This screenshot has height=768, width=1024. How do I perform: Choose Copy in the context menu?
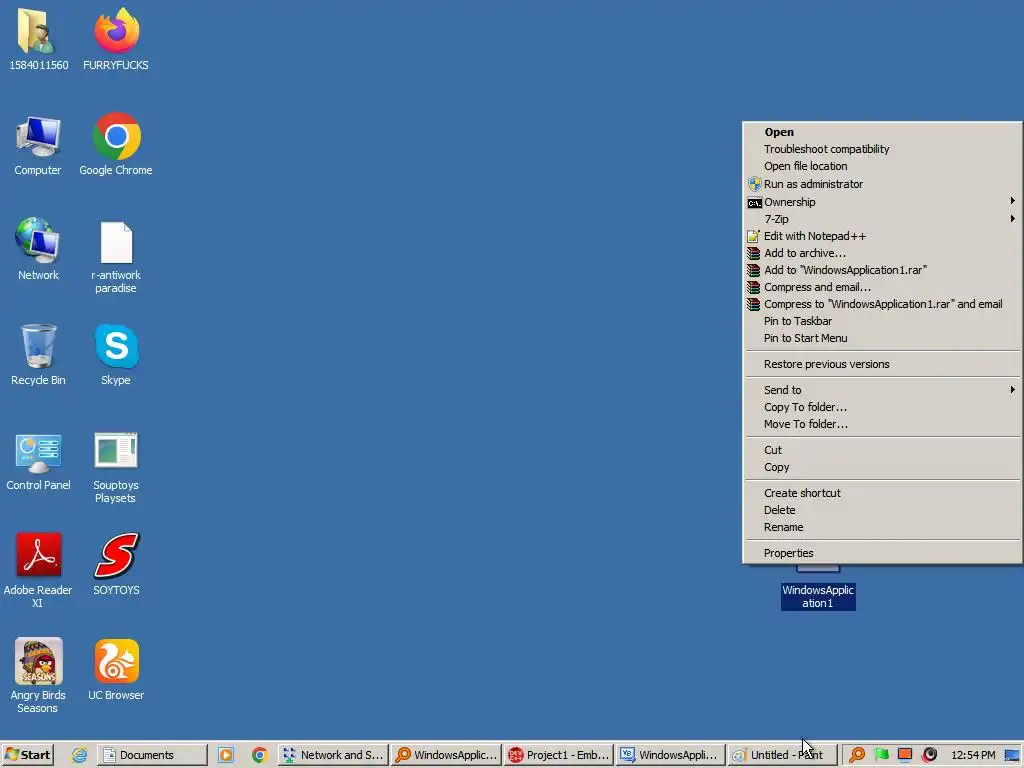coord(883,467)
